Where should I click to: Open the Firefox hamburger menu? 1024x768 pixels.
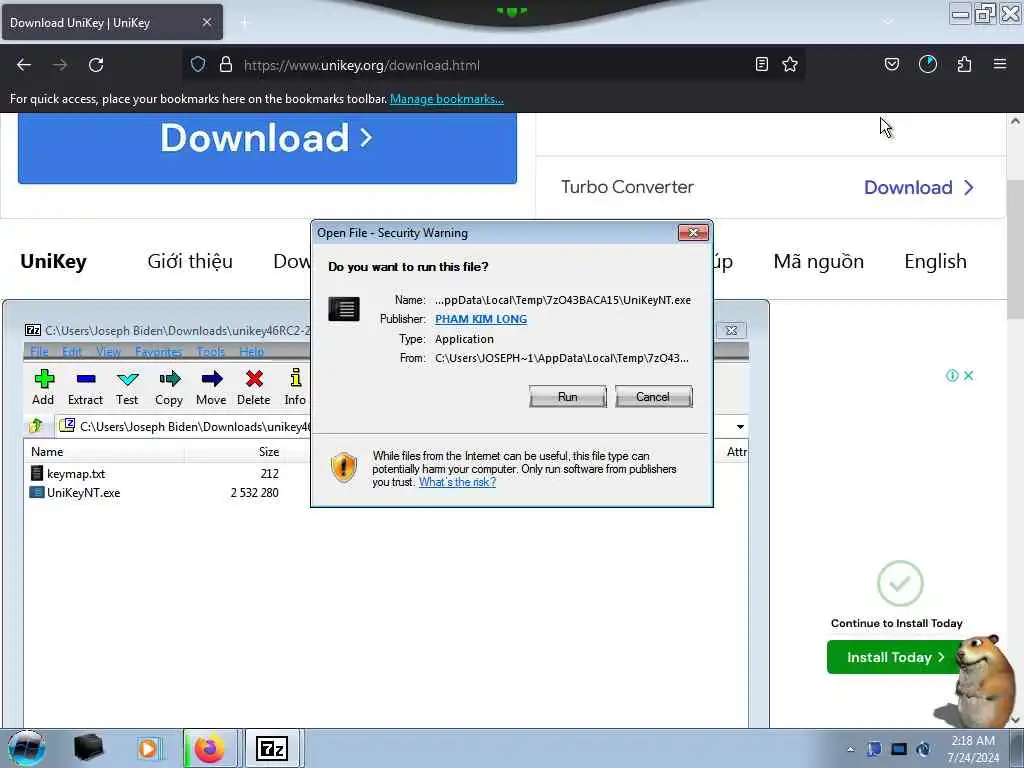(1000, 64)
